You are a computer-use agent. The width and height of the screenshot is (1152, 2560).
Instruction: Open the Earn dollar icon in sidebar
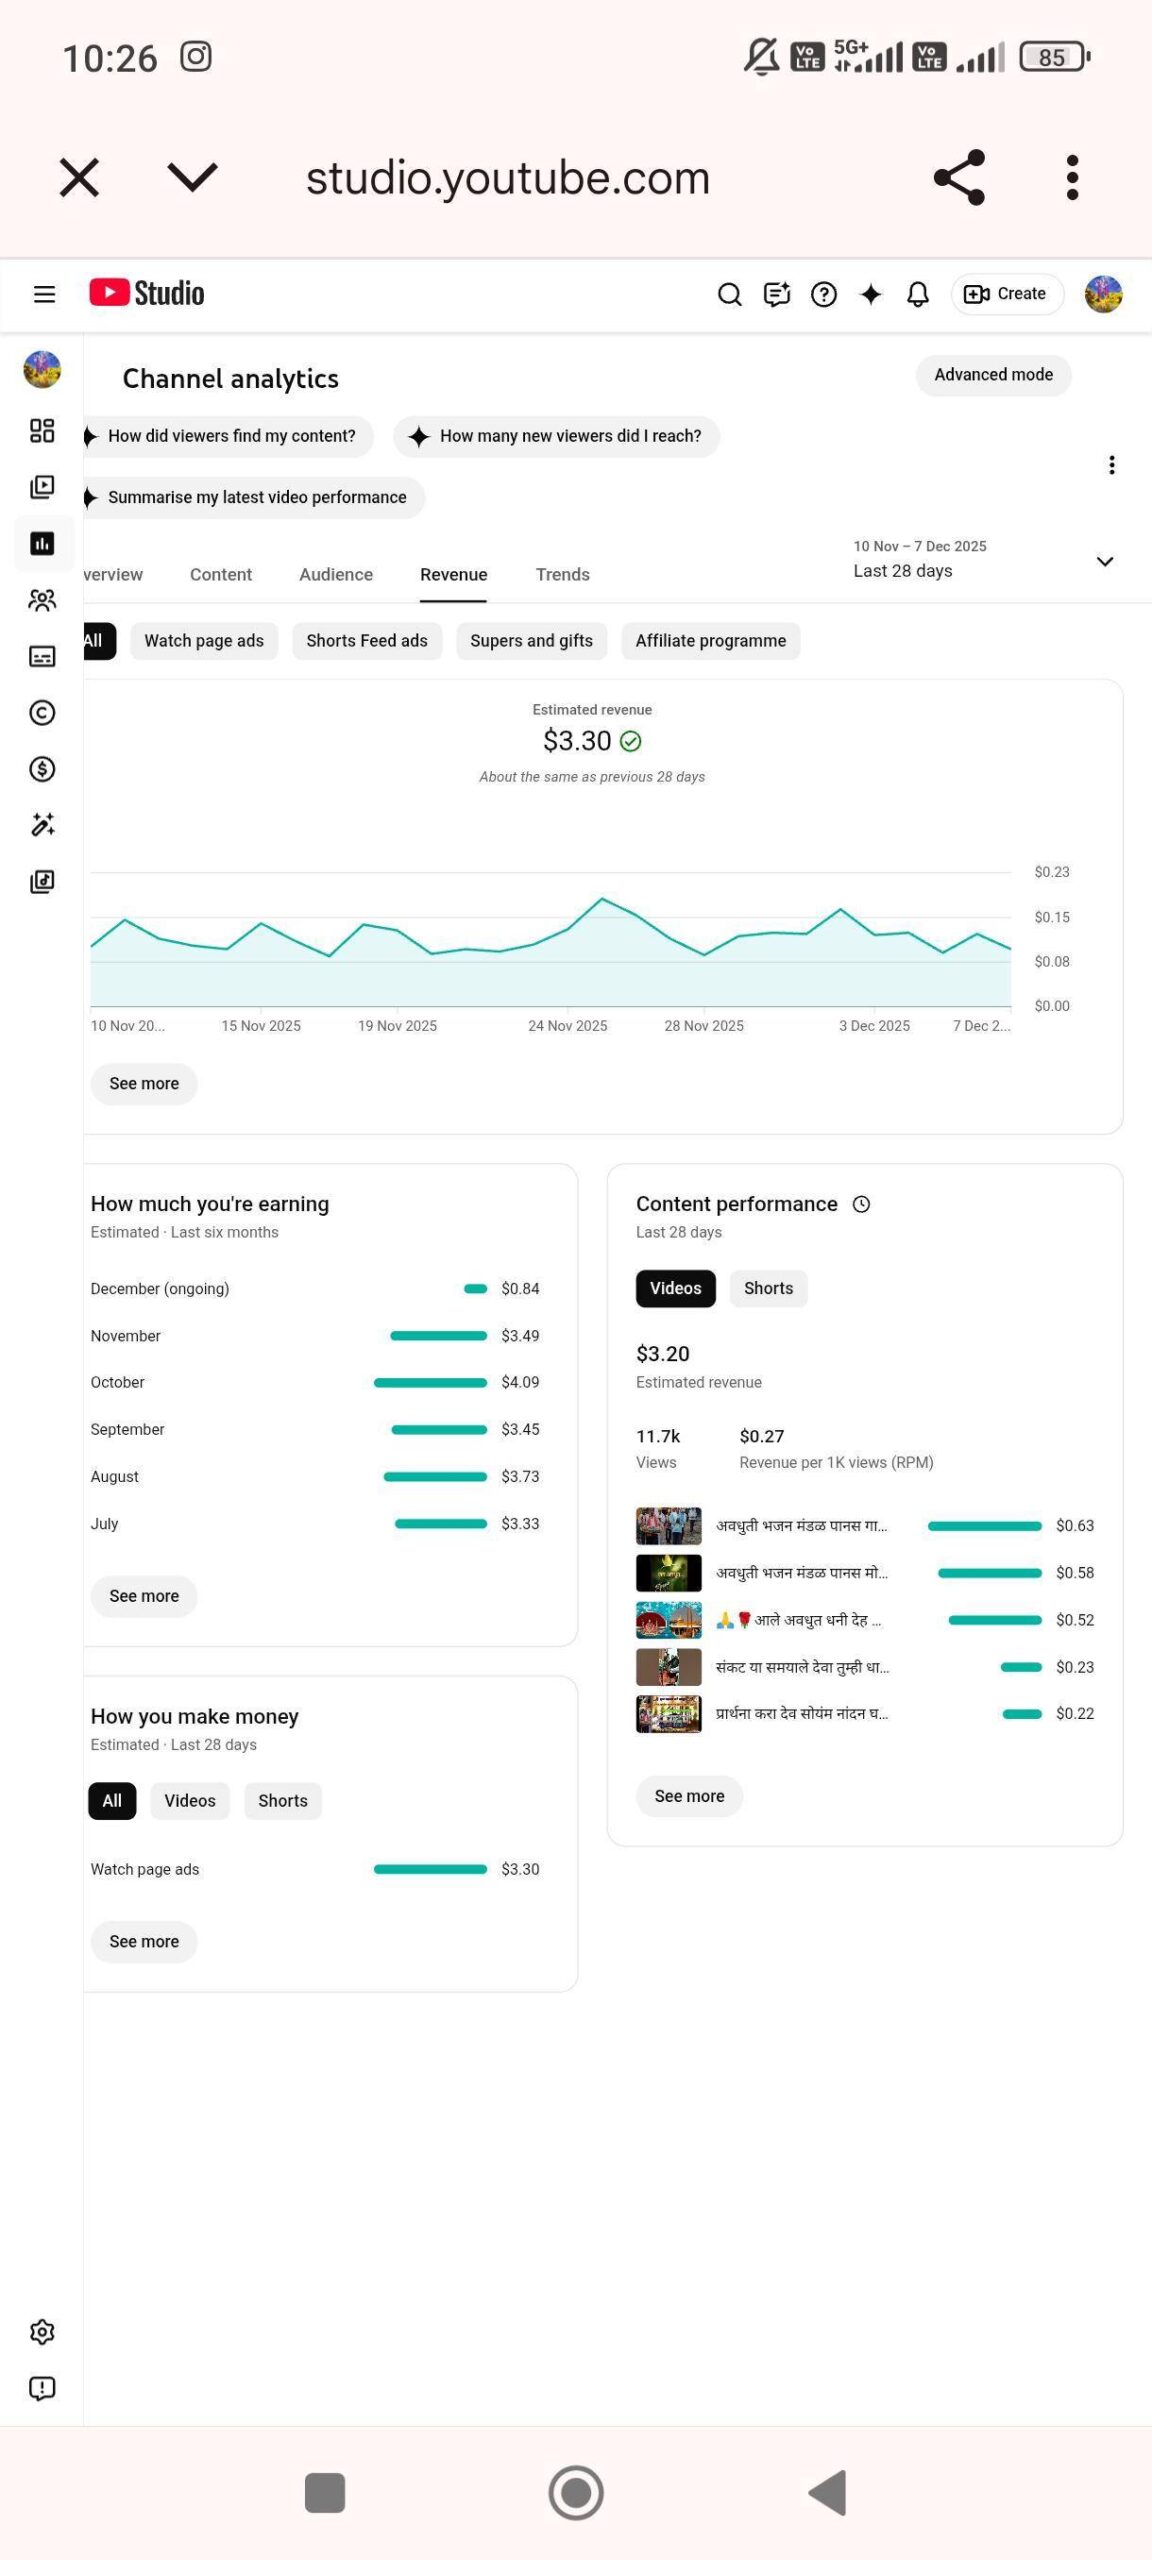[x=42, y=769]
